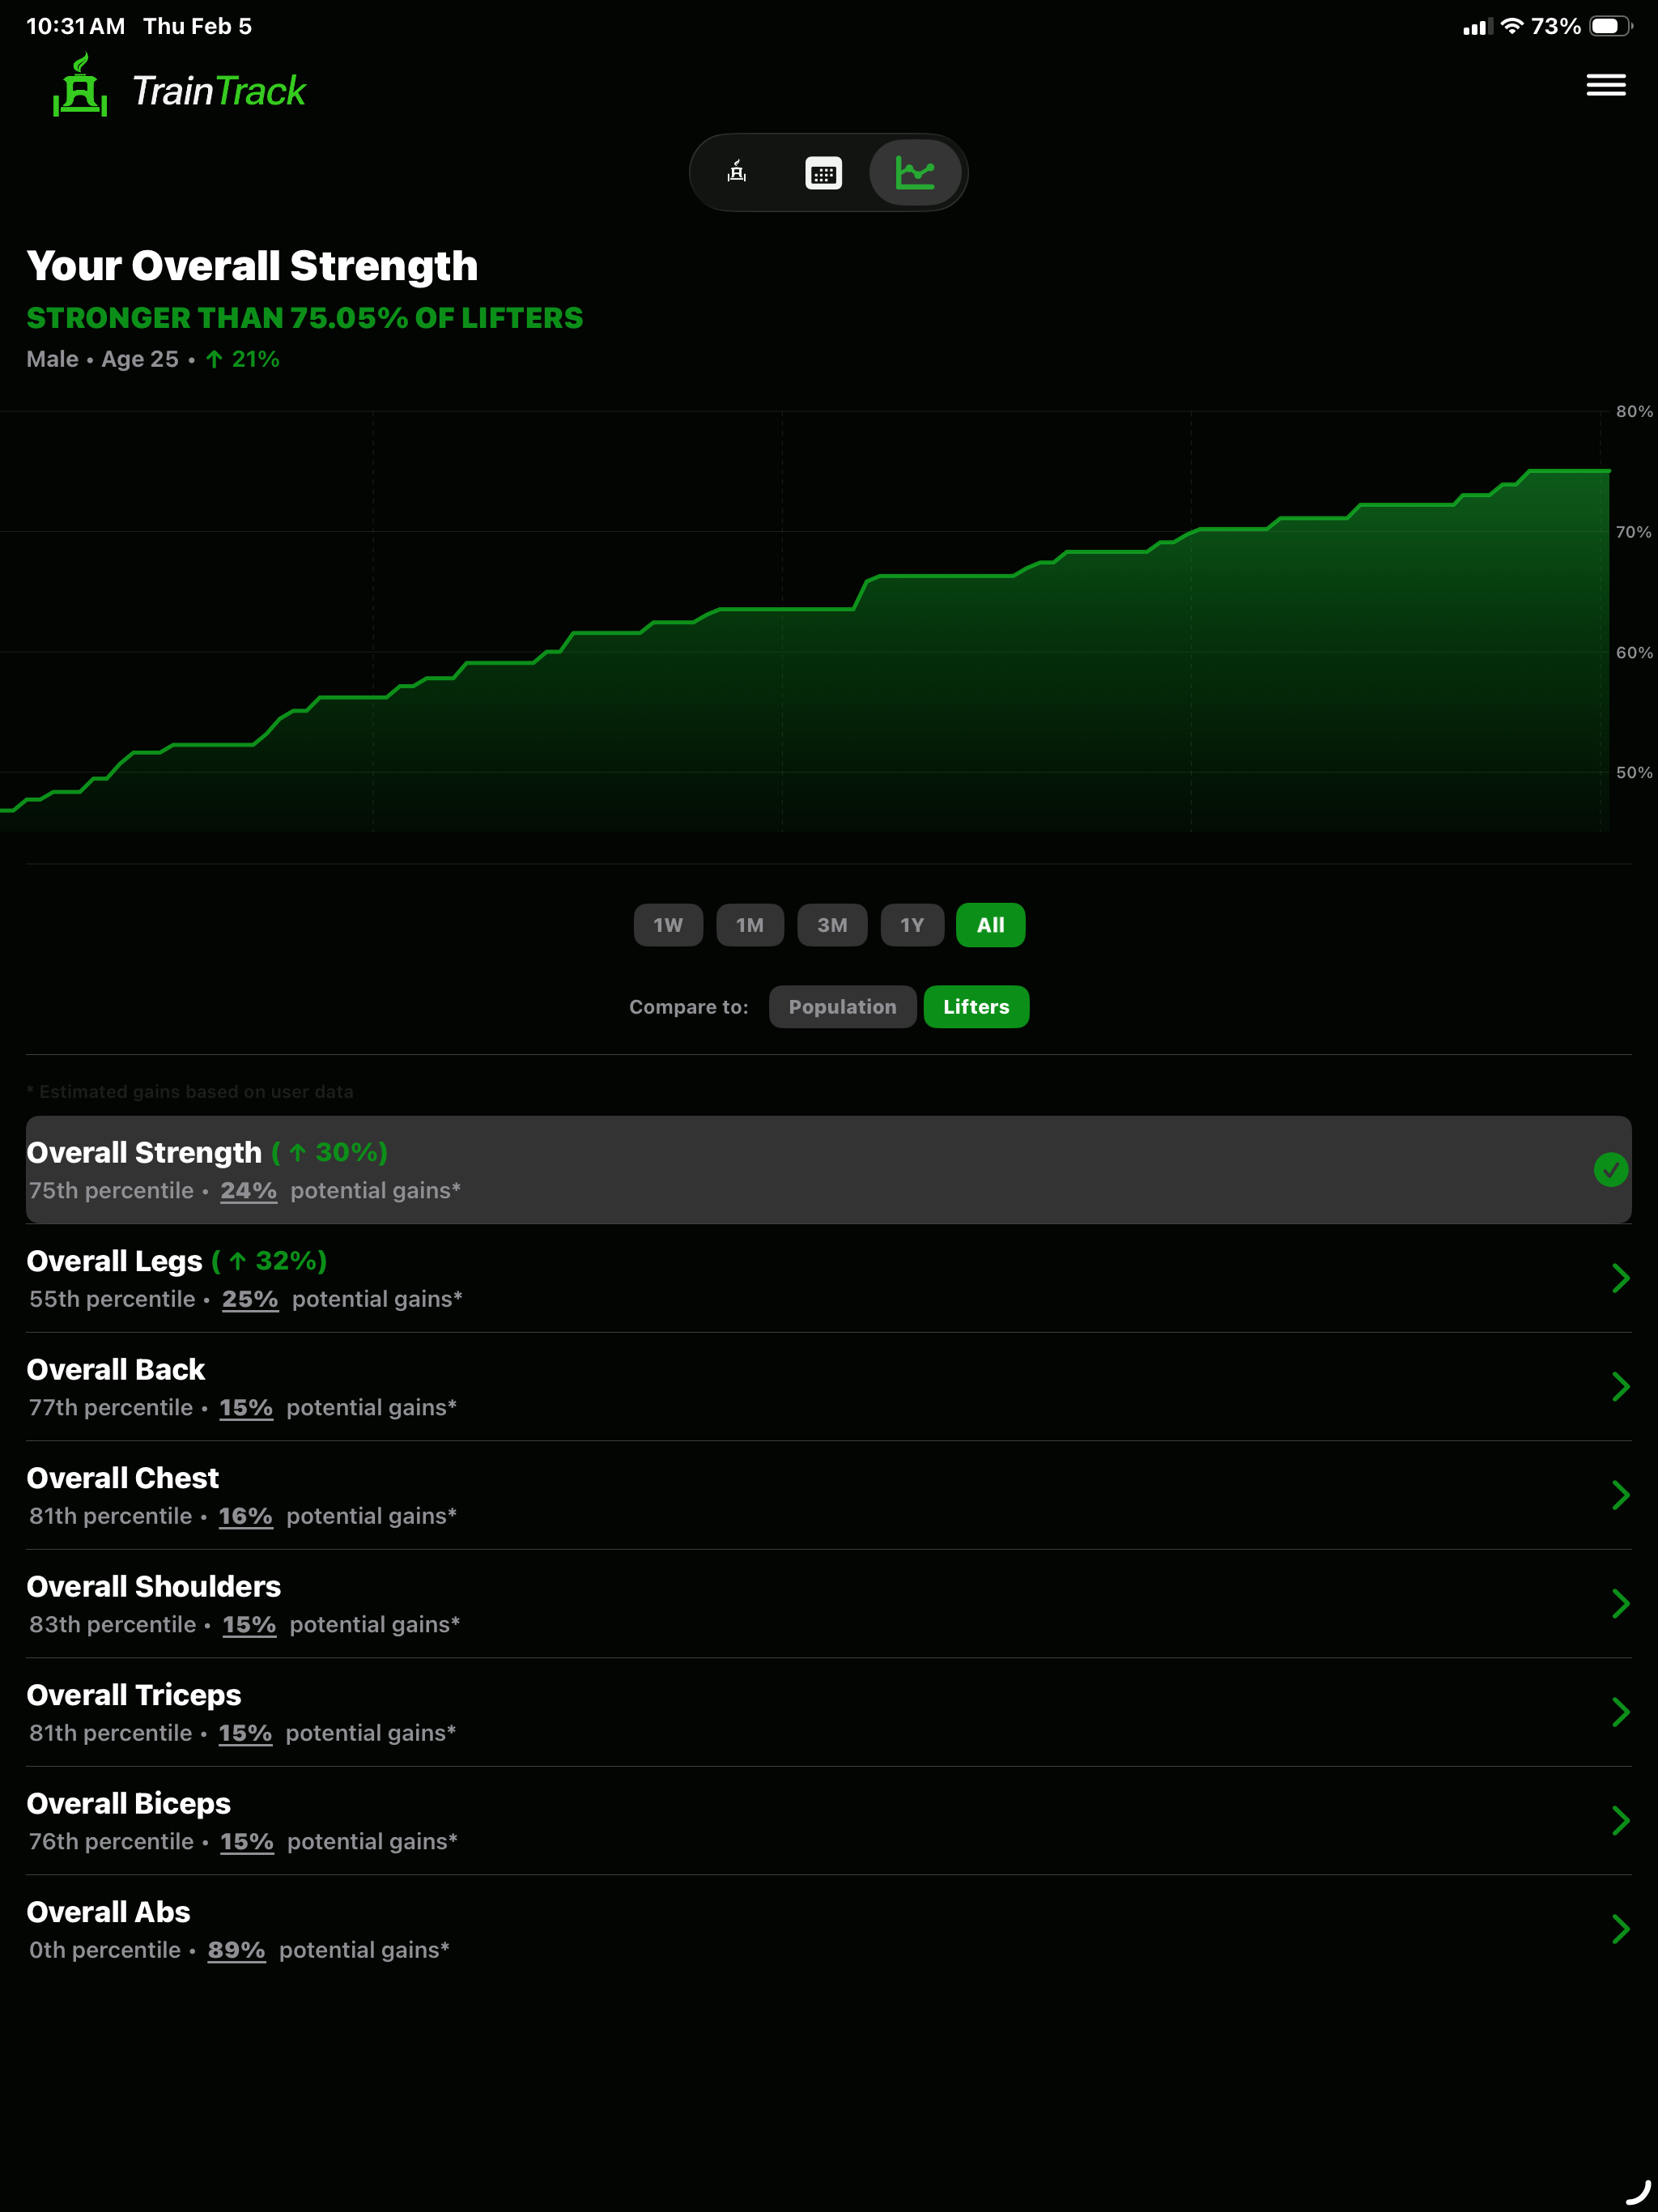The width and height of the screenshot is (1658, 2212).
Task: Tap the 15% Shoulders potential gains link
Action: [249, 1625]
